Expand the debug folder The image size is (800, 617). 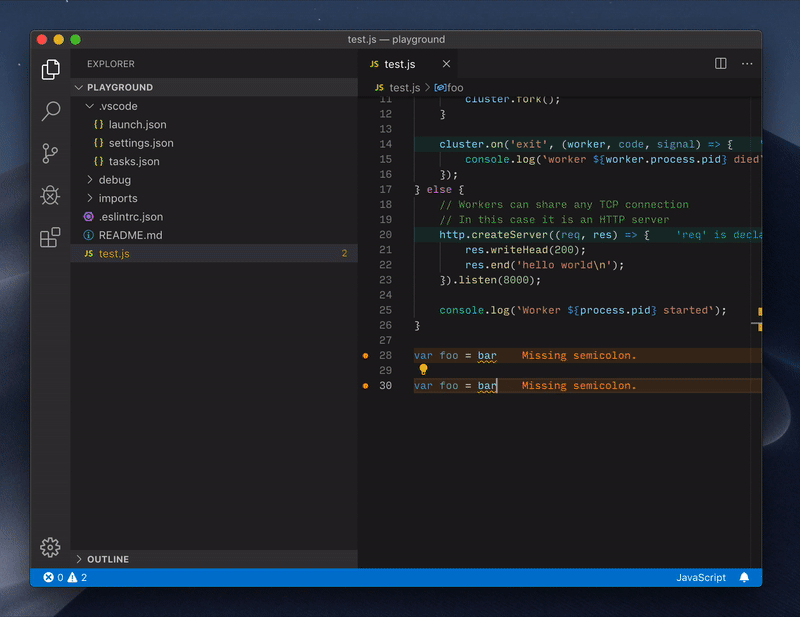pos(114,180)
